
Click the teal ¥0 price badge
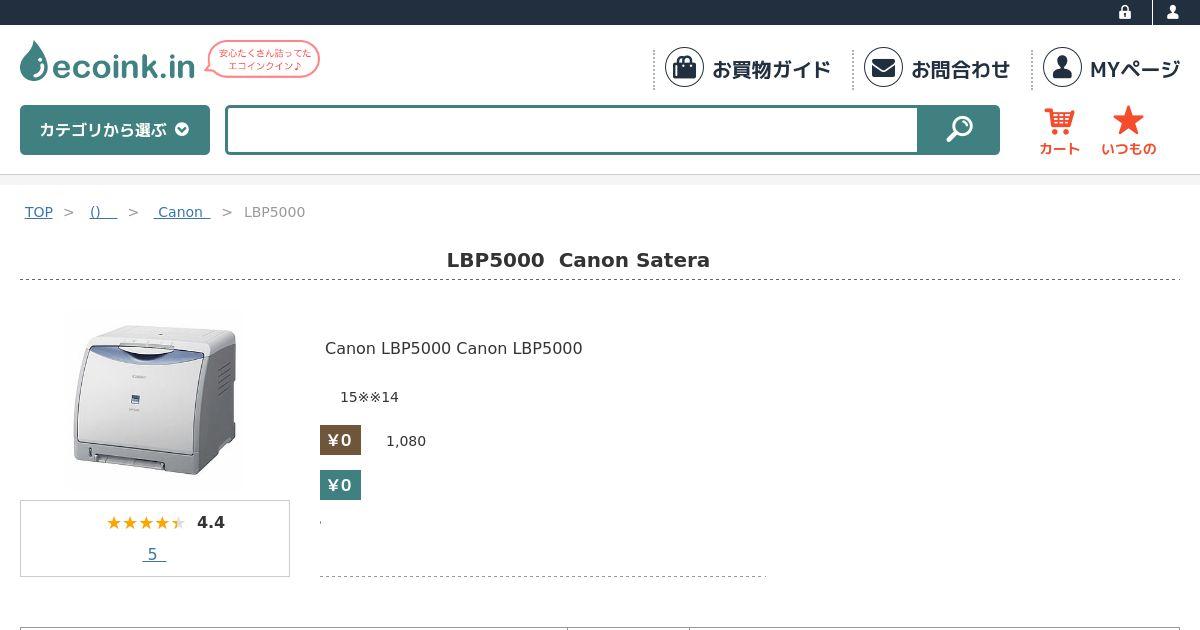click(x=340, y=485)
